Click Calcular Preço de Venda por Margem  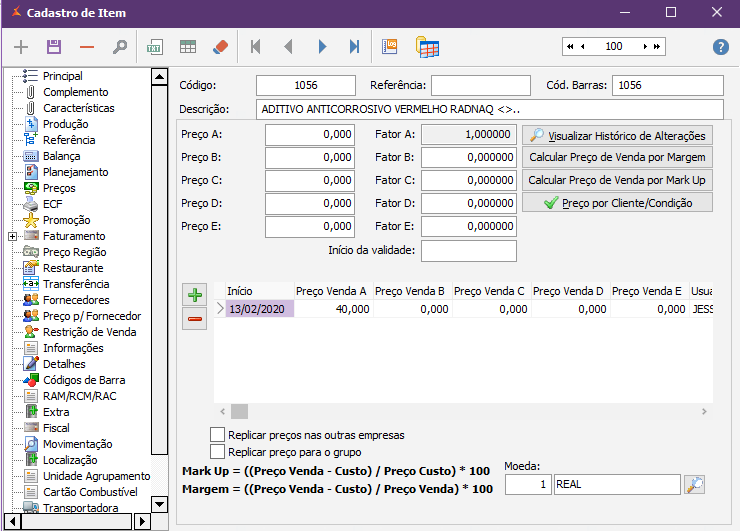(x=617, y=157)
